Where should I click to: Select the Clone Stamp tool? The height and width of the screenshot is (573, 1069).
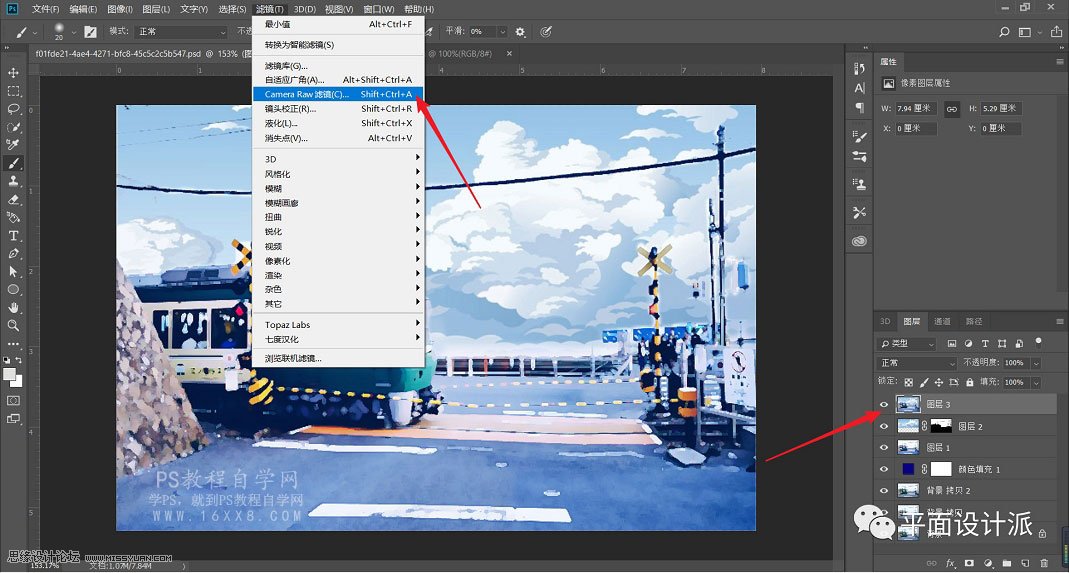(13, 181)
